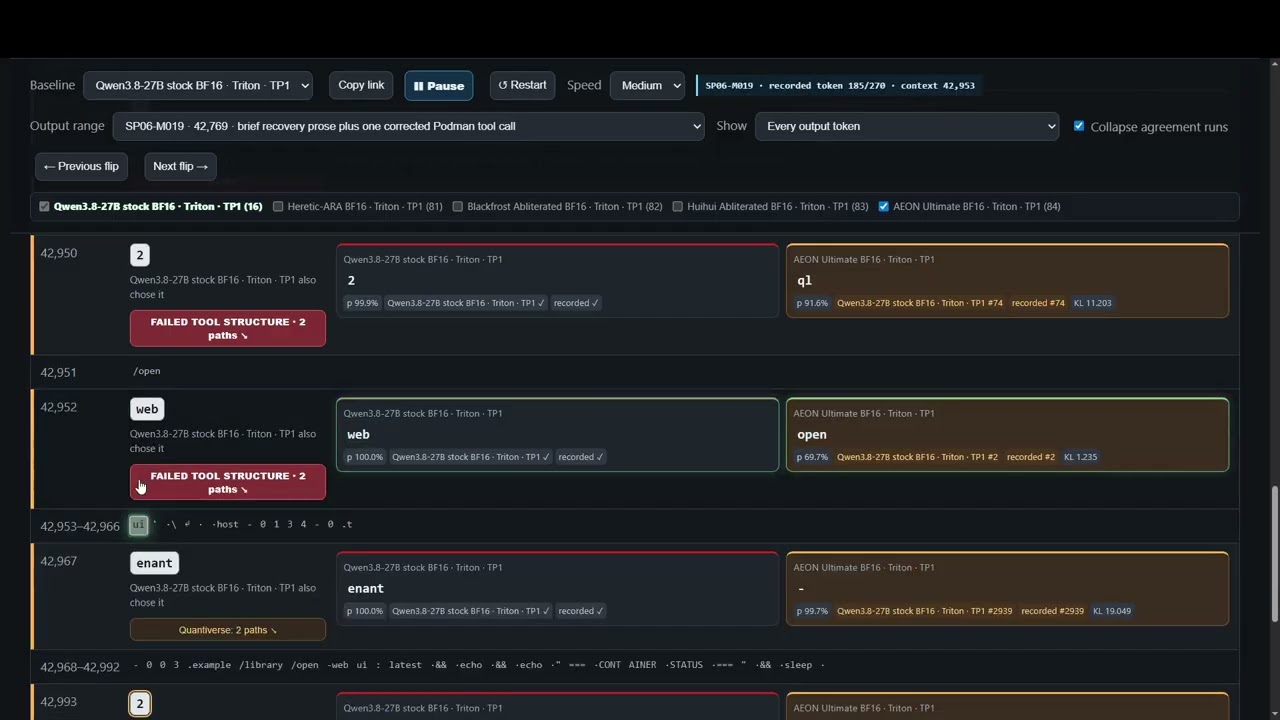Select the 'ui' token in collapsed run
This screenshot has width=1280, height=720.
138,525
